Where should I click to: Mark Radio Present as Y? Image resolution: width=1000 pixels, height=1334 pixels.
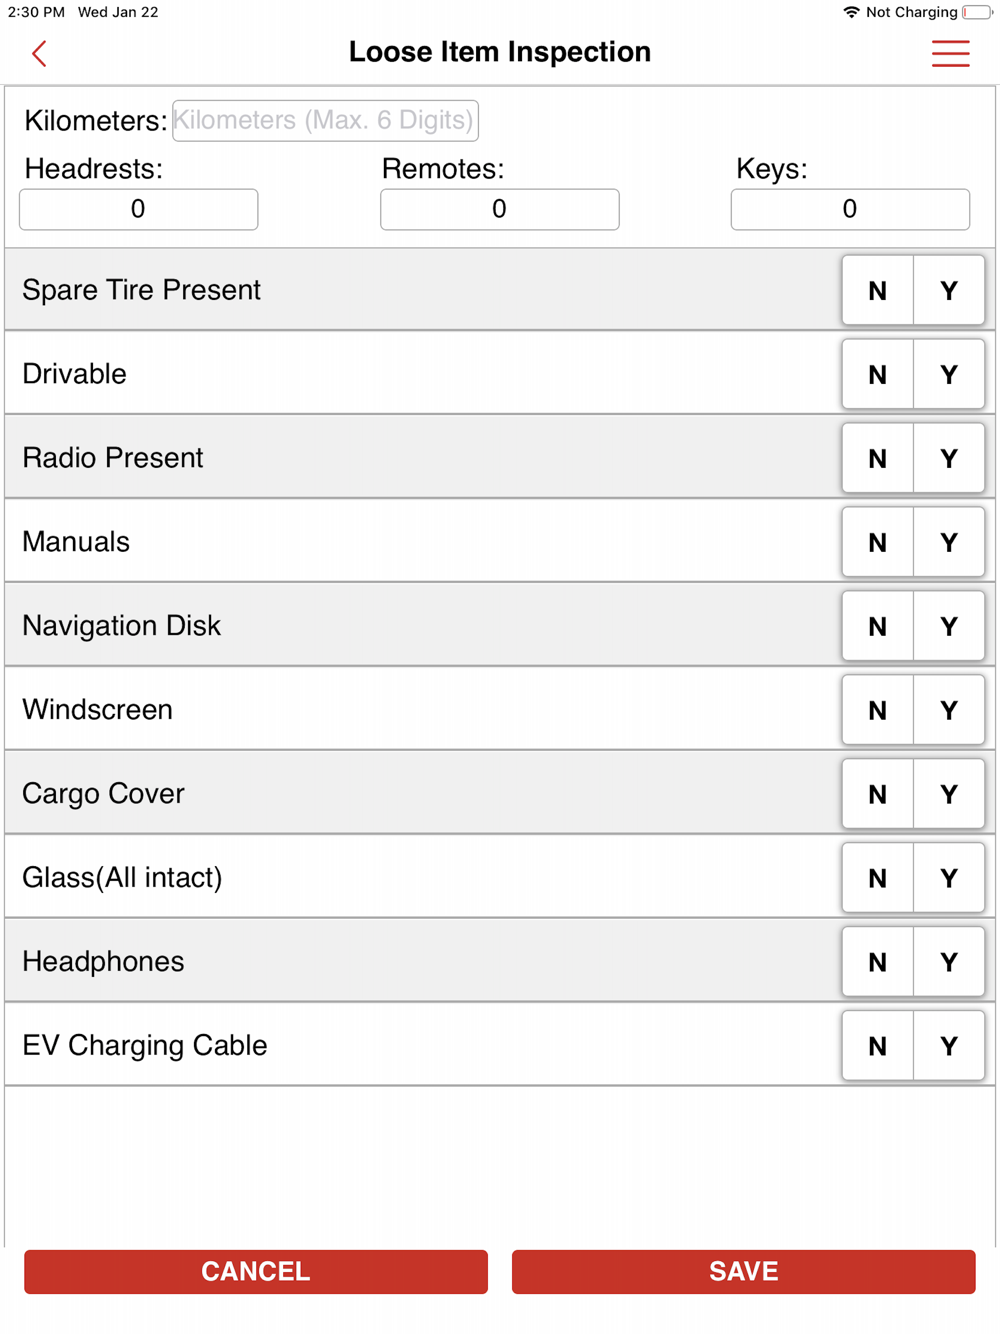point(949,459)
